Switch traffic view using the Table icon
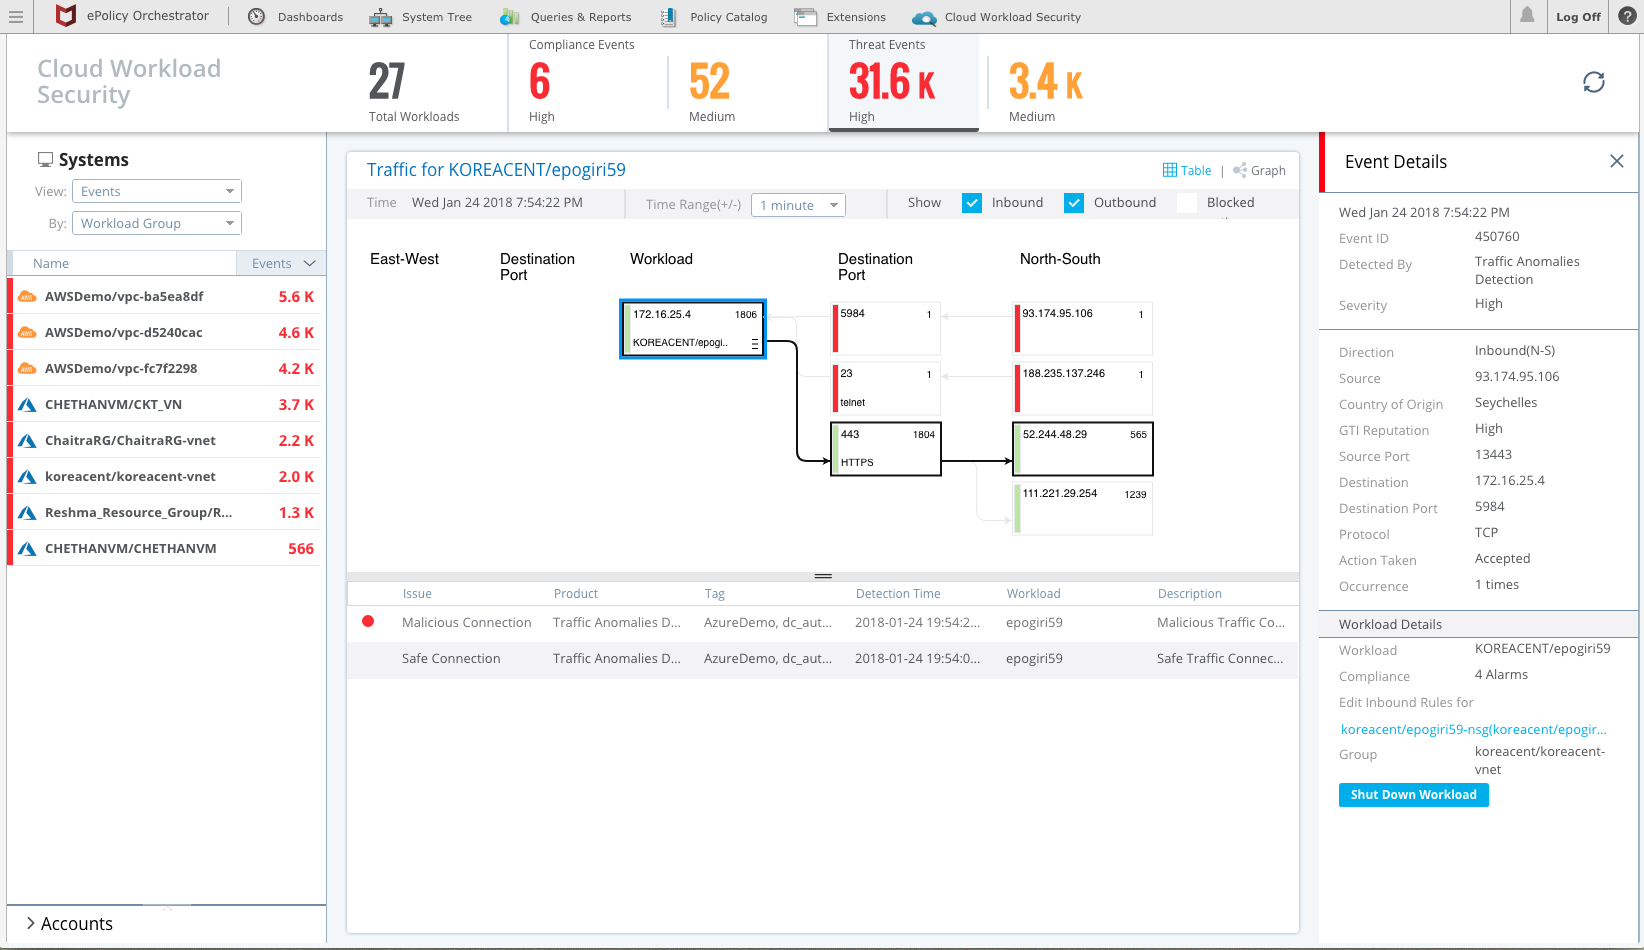This screenshot has height=950, width=1644. tap(1169, 170)
